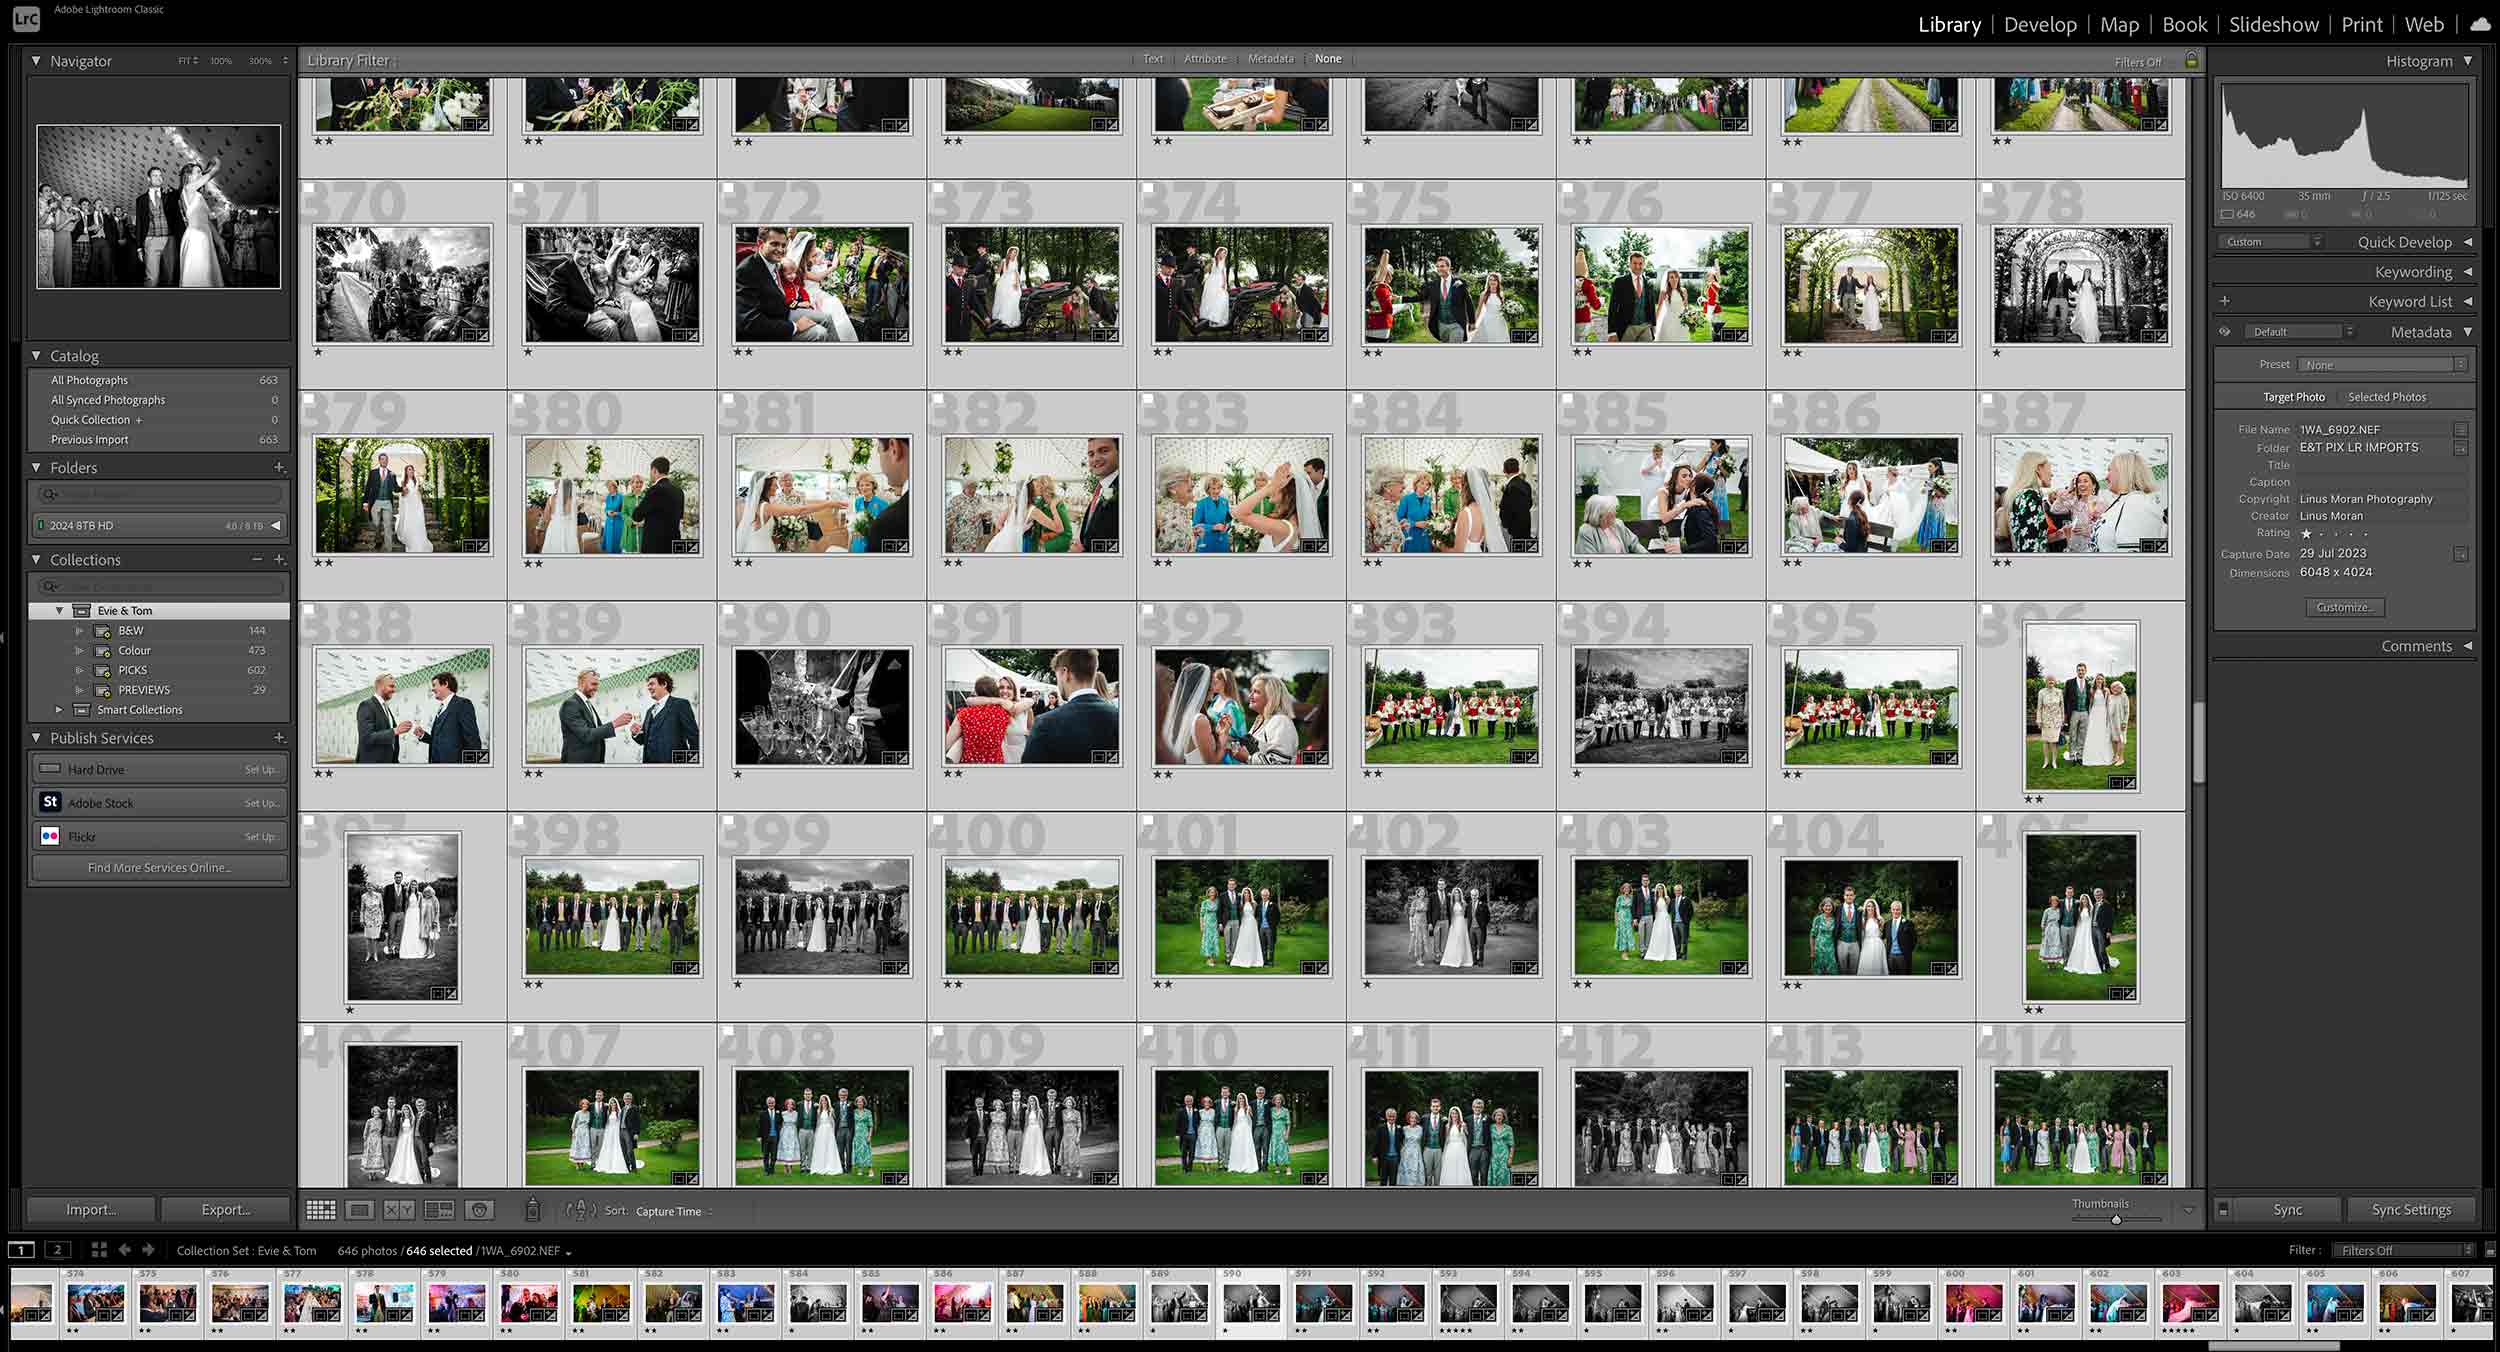Image resolution: width=2500 pixels, height=1352 pixels.
Task: Open People view icon
Action: [x=480, y=1210]
